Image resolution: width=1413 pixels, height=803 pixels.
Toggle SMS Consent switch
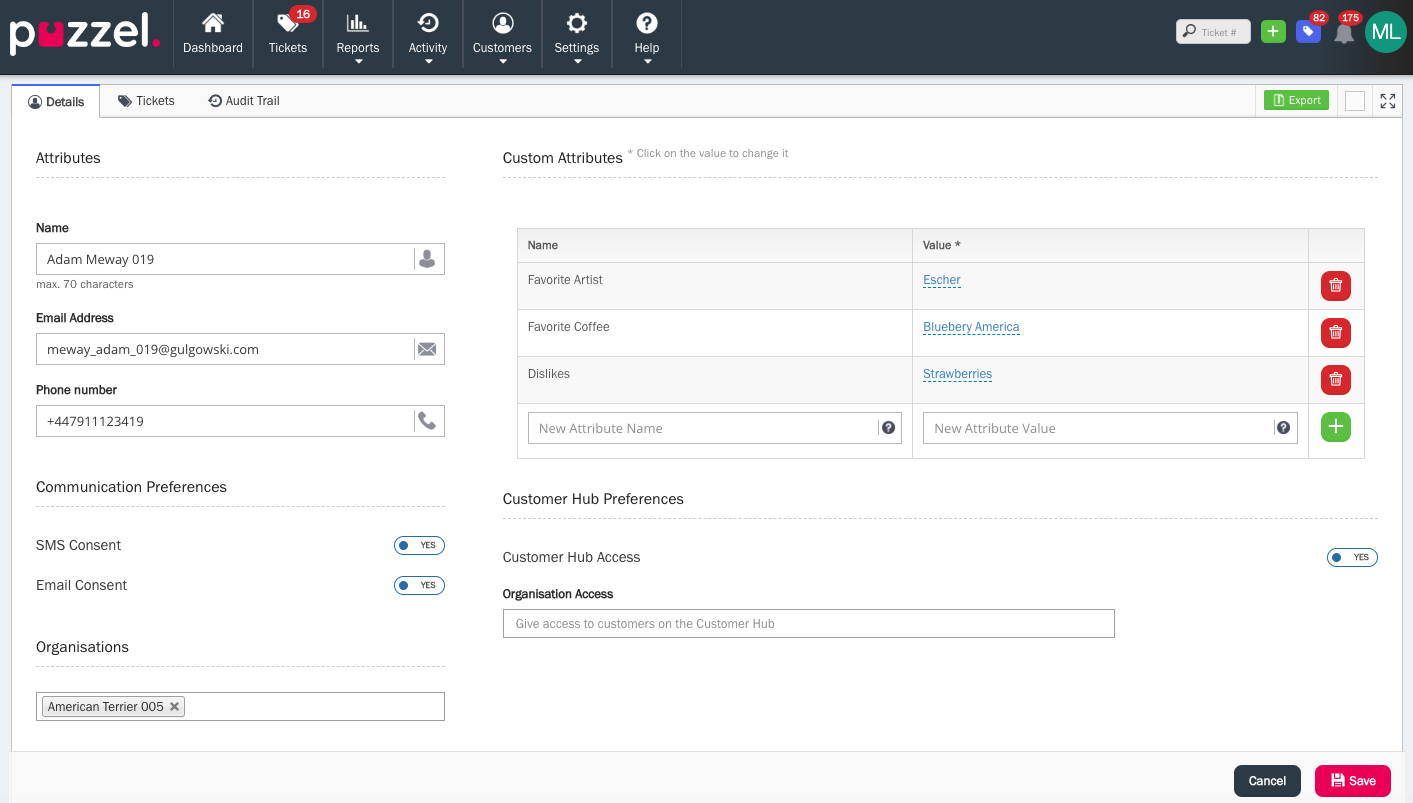pos(419,546)
